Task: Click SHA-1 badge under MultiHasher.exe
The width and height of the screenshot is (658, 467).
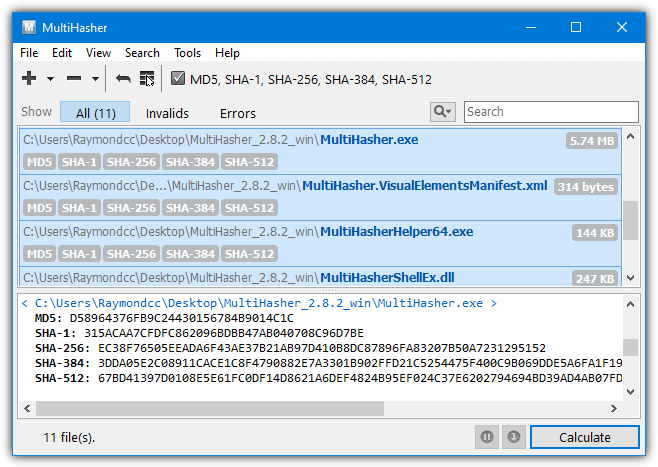Action: click(79, 162)
